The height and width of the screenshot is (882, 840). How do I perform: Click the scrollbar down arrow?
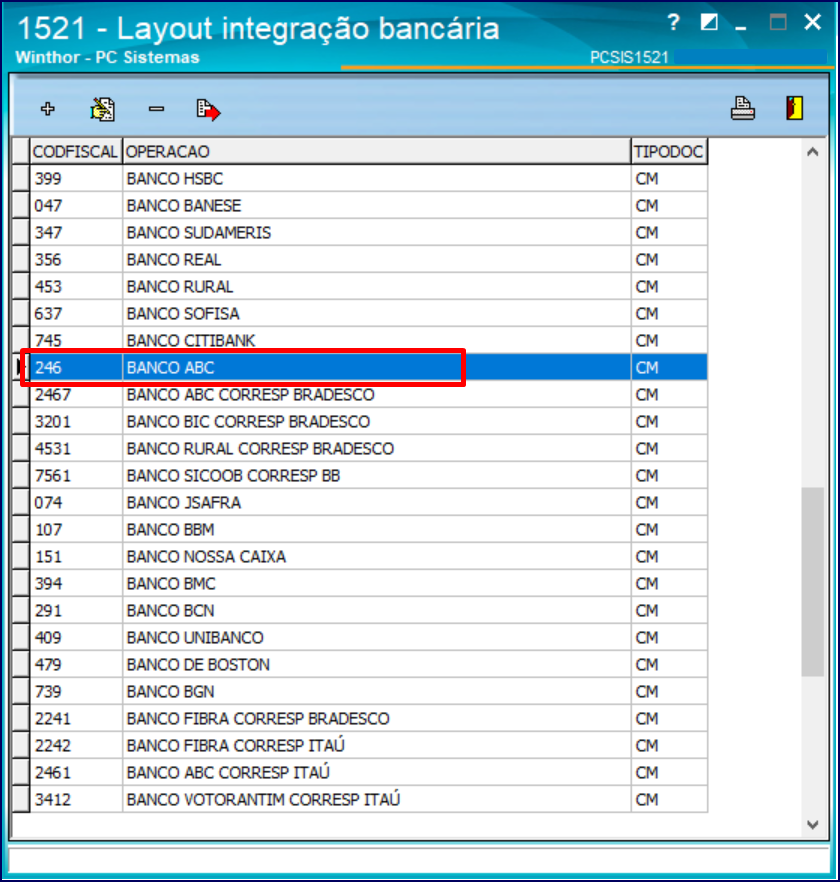pyautogui.click(x=812, y=825)
